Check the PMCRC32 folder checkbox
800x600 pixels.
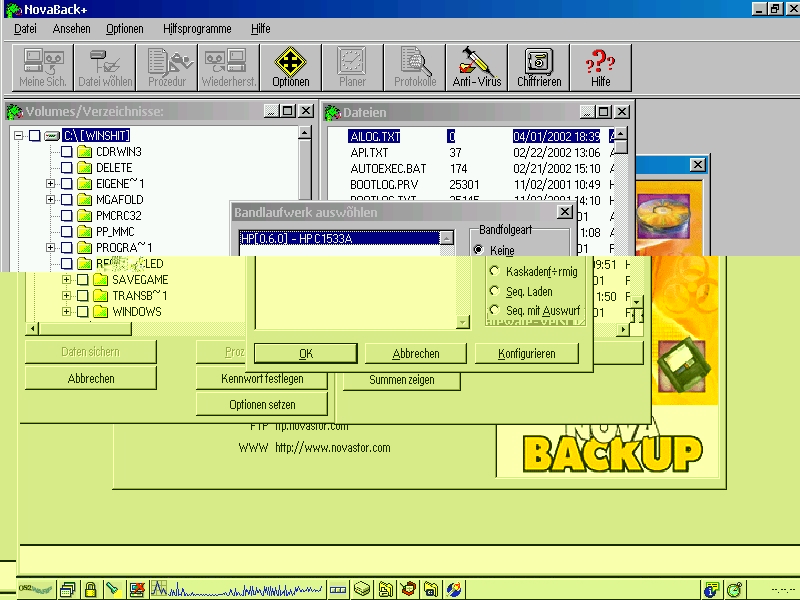click(x=66, y=215)
